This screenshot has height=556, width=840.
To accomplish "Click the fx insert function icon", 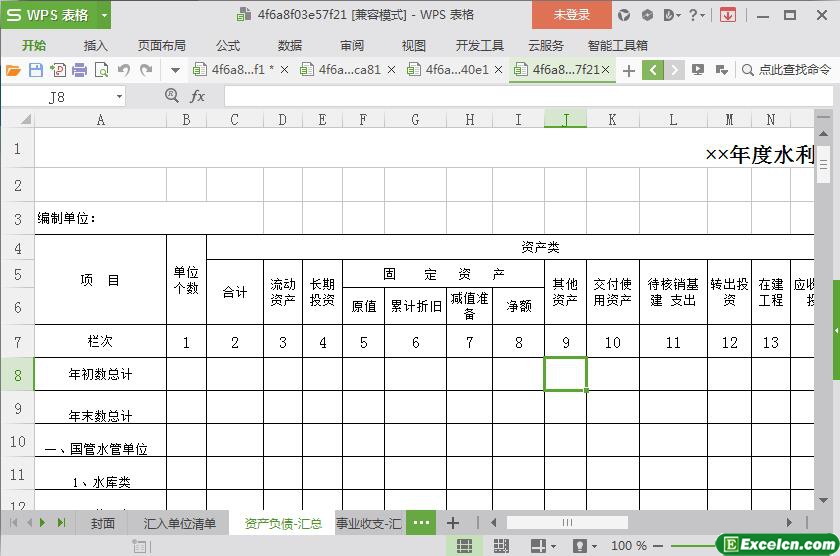I will 198,96.
